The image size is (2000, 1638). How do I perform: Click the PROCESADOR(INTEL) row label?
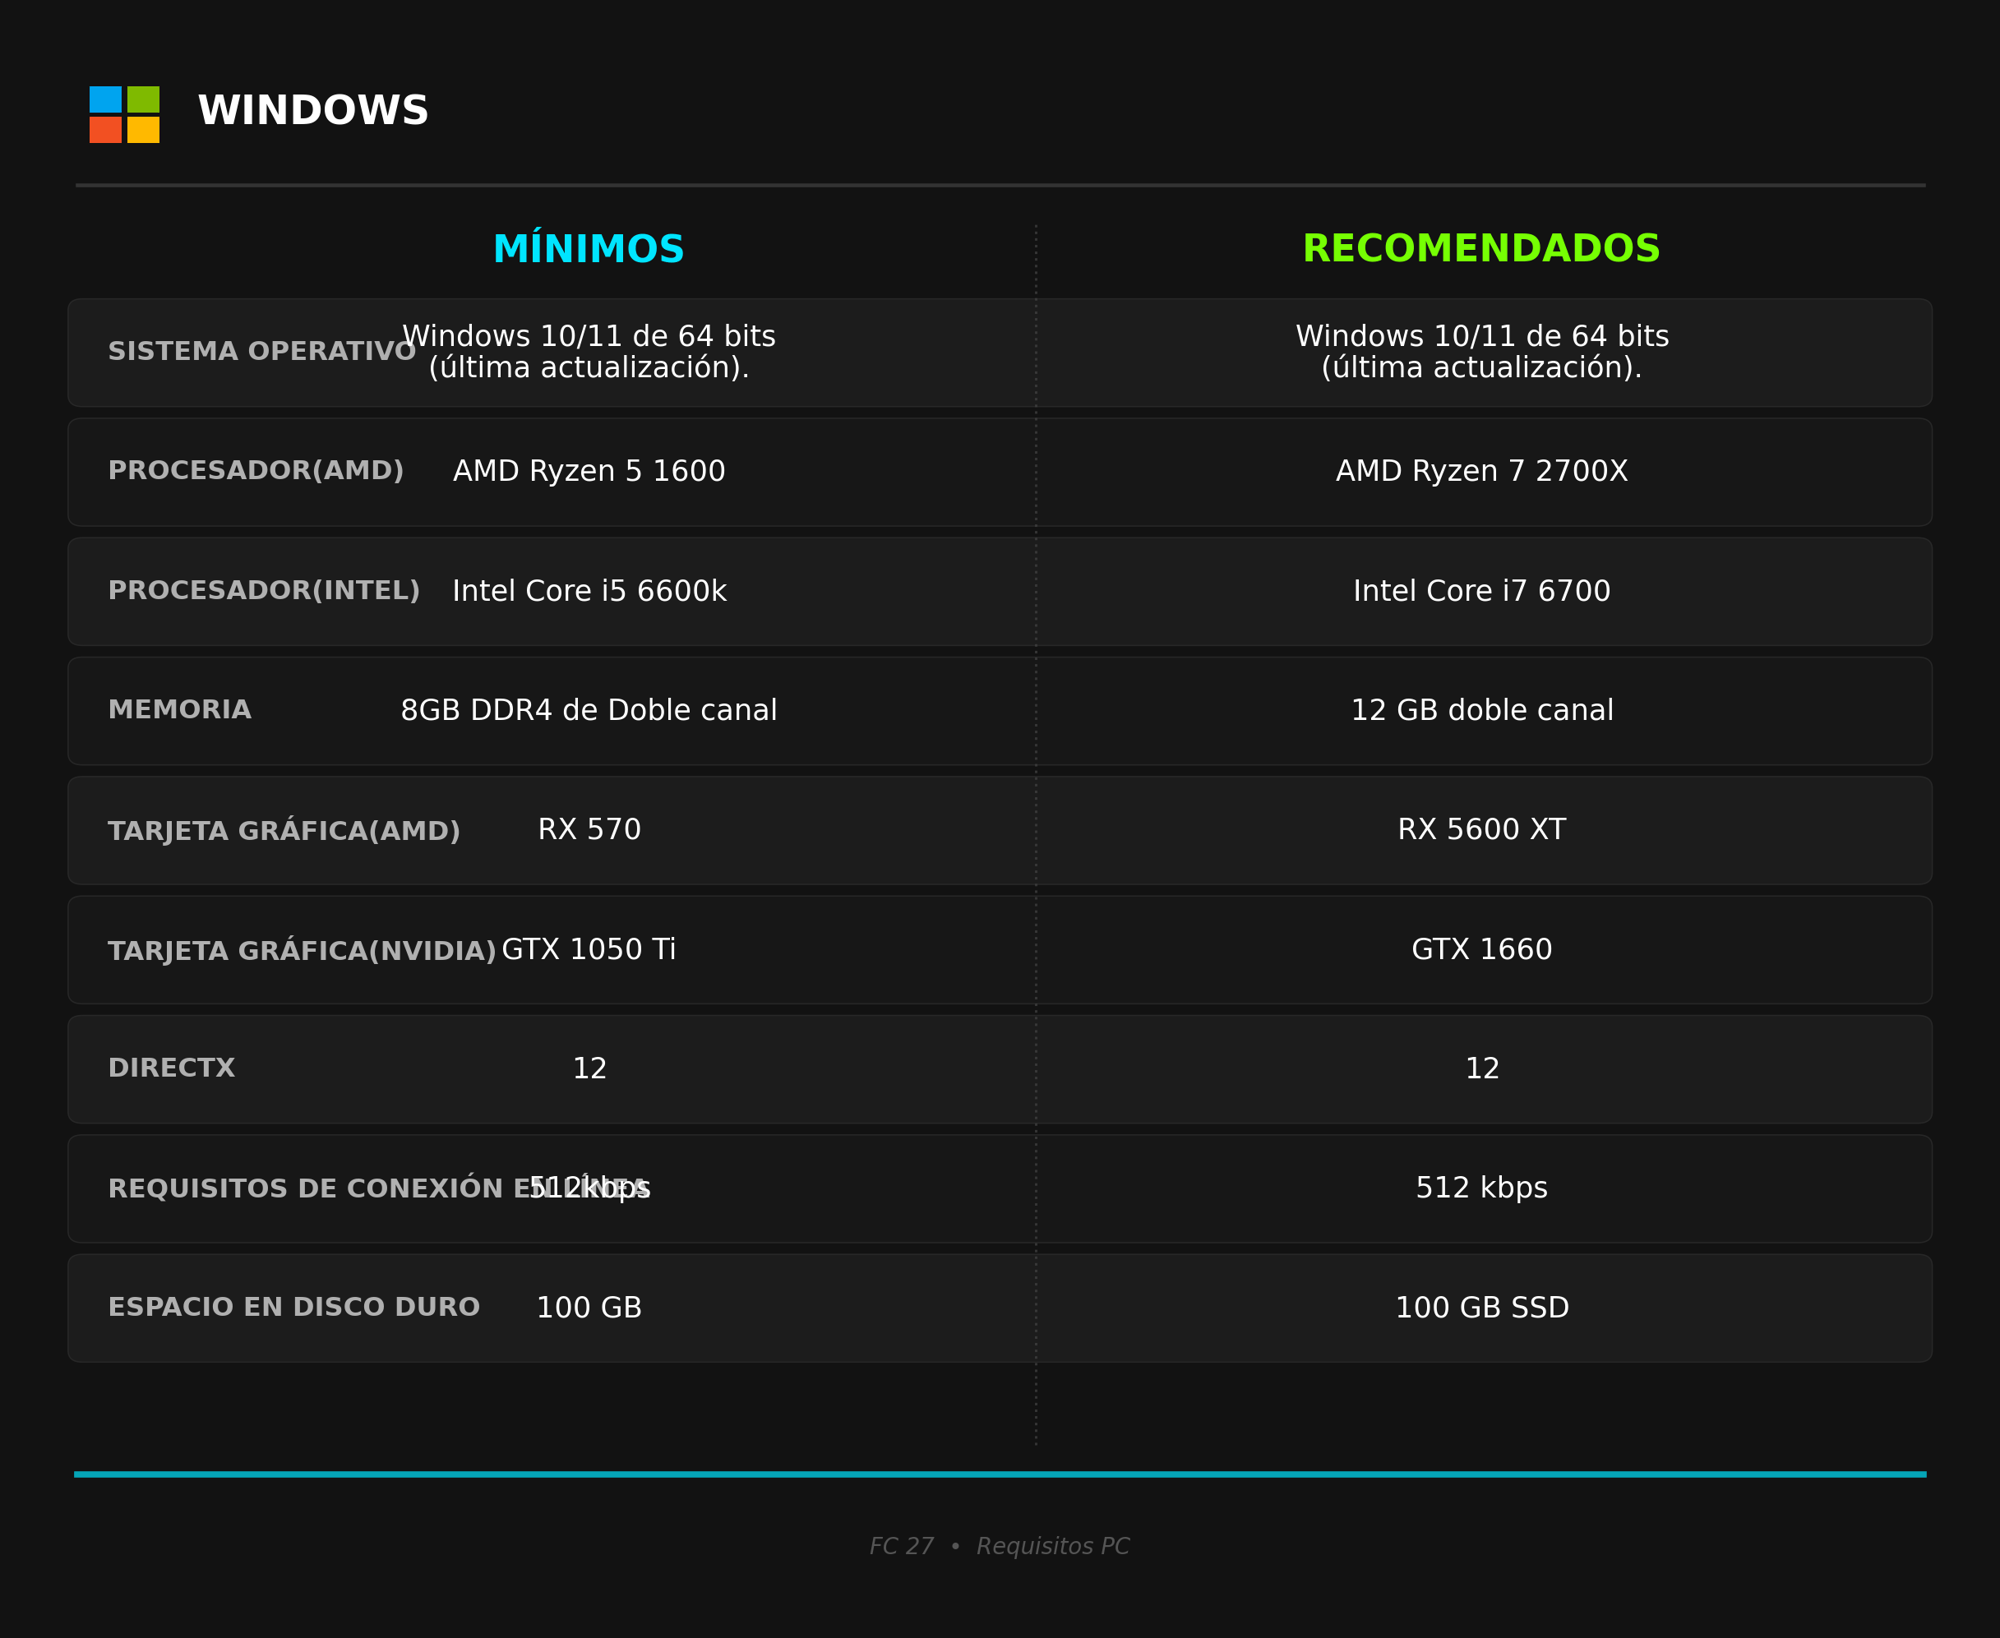coord(264,591)
